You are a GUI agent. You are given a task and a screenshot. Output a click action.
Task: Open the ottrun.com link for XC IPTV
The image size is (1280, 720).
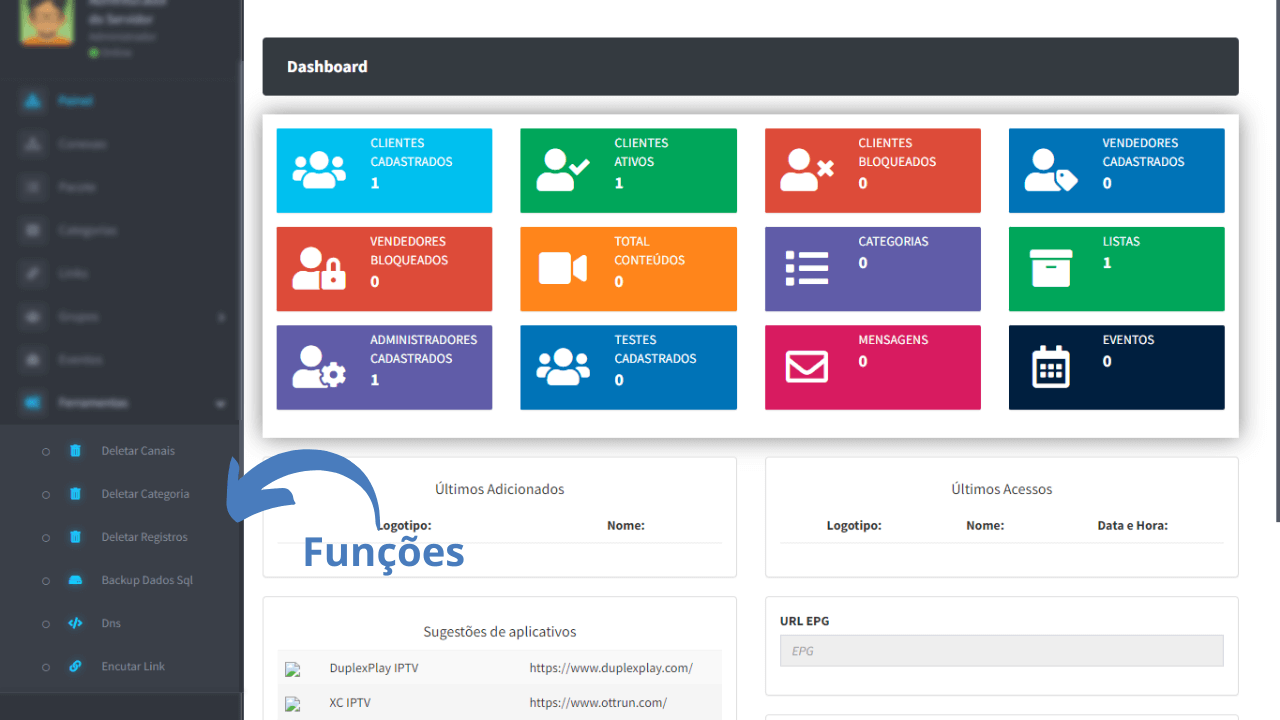pos(598,703)
